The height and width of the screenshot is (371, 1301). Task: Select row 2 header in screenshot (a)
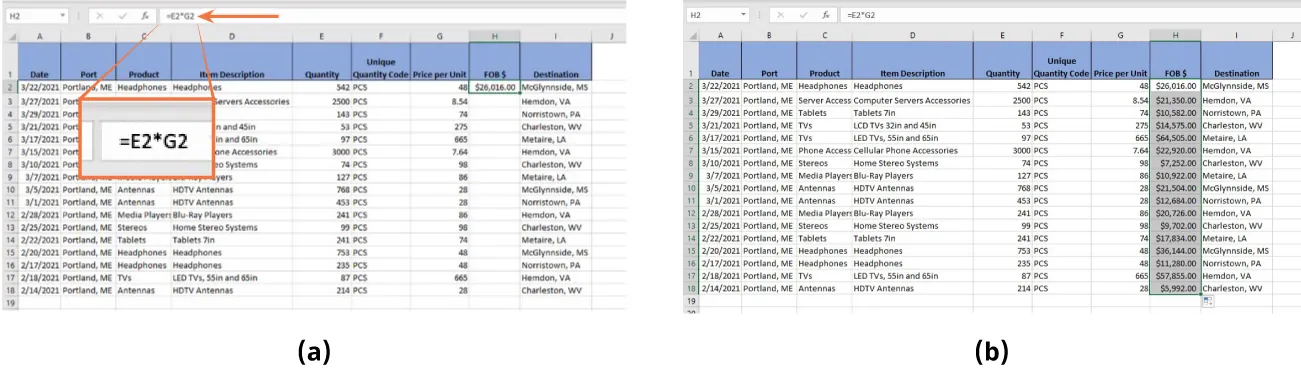[x=9, y=87]
